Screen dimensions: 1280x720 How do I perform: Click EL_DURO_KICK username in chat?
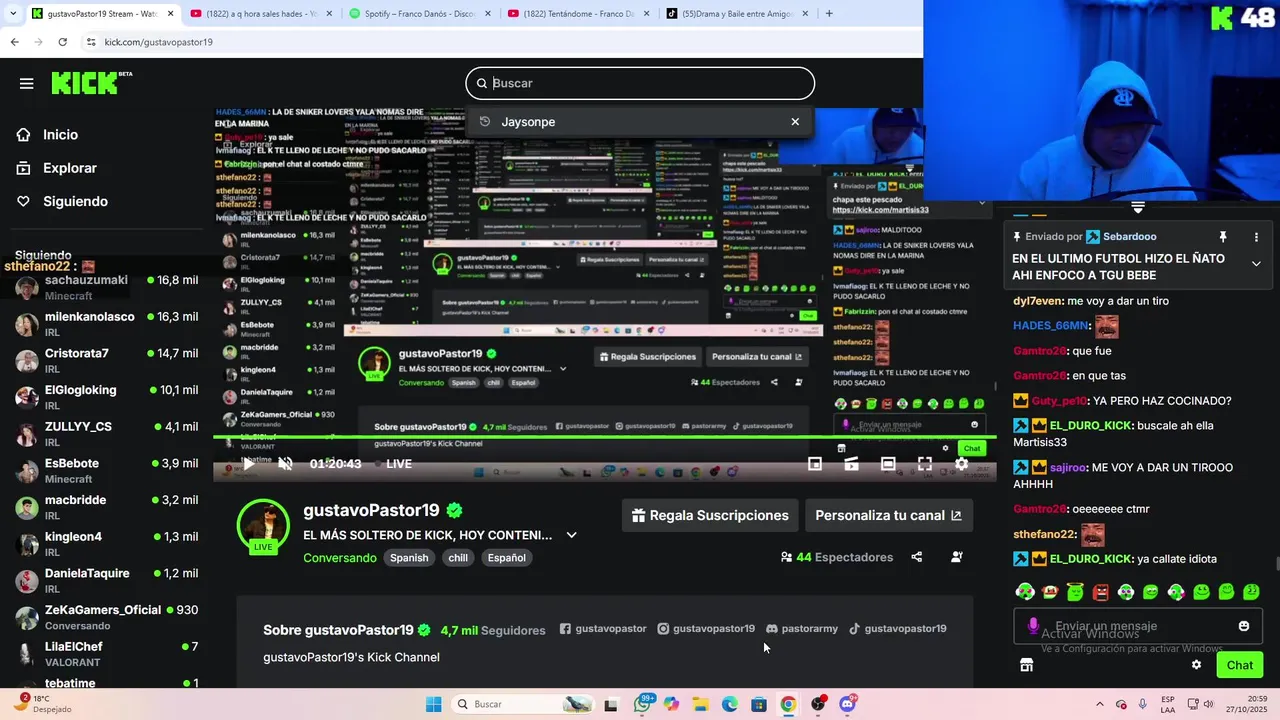pos(1091,559)
